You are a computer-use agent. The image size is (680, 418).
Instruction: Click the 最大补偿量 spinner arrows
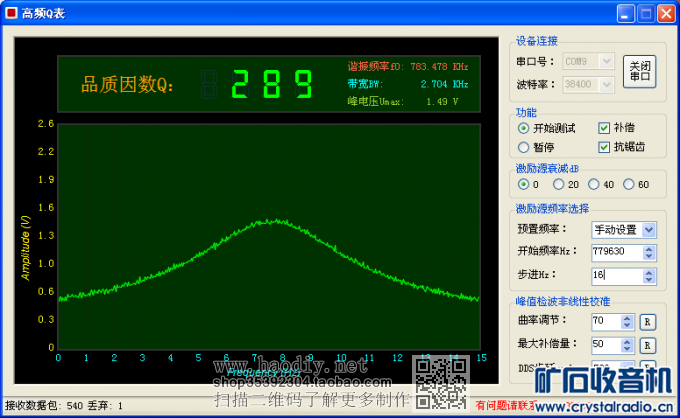pyautogui.click(x=626, y=345)
